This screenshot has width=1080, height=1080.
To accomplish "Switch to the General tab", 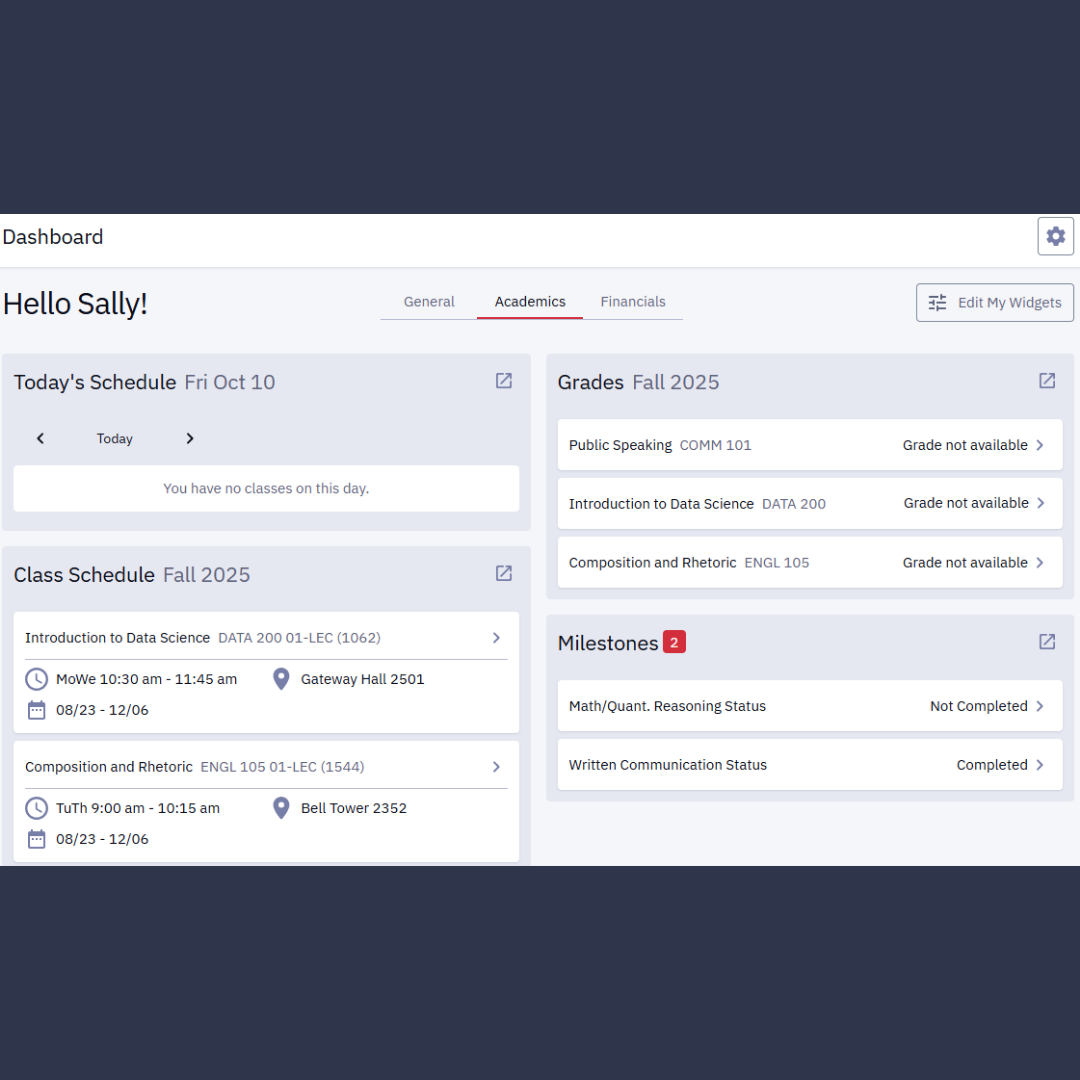I will click(429, 301).
